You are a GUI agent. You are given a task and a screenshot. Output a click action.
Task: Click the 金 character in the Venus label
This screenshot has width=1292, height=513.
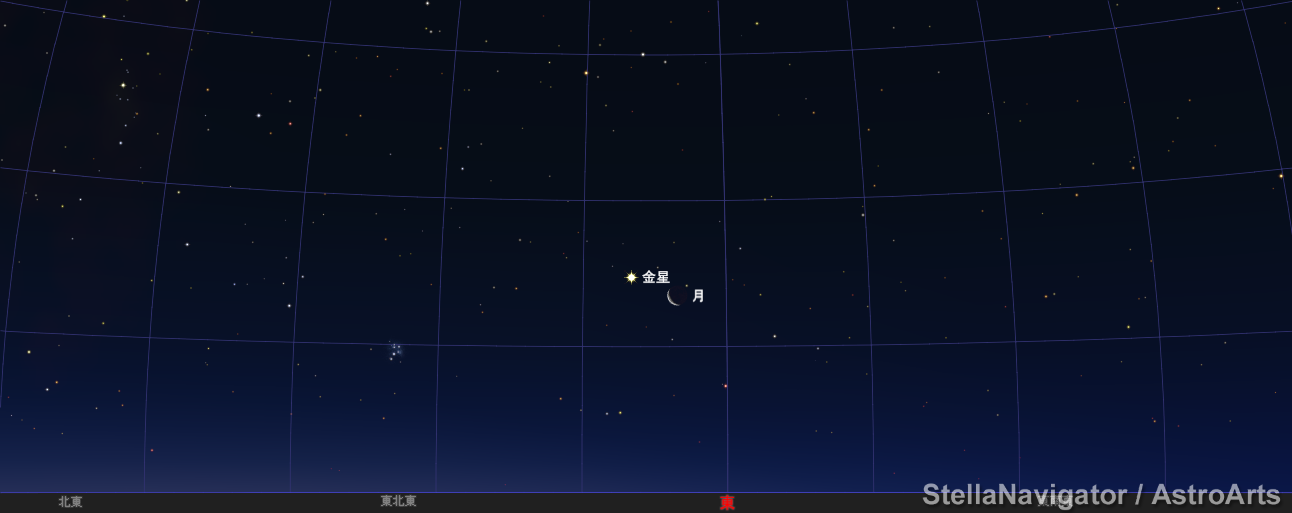coord(649,277)
